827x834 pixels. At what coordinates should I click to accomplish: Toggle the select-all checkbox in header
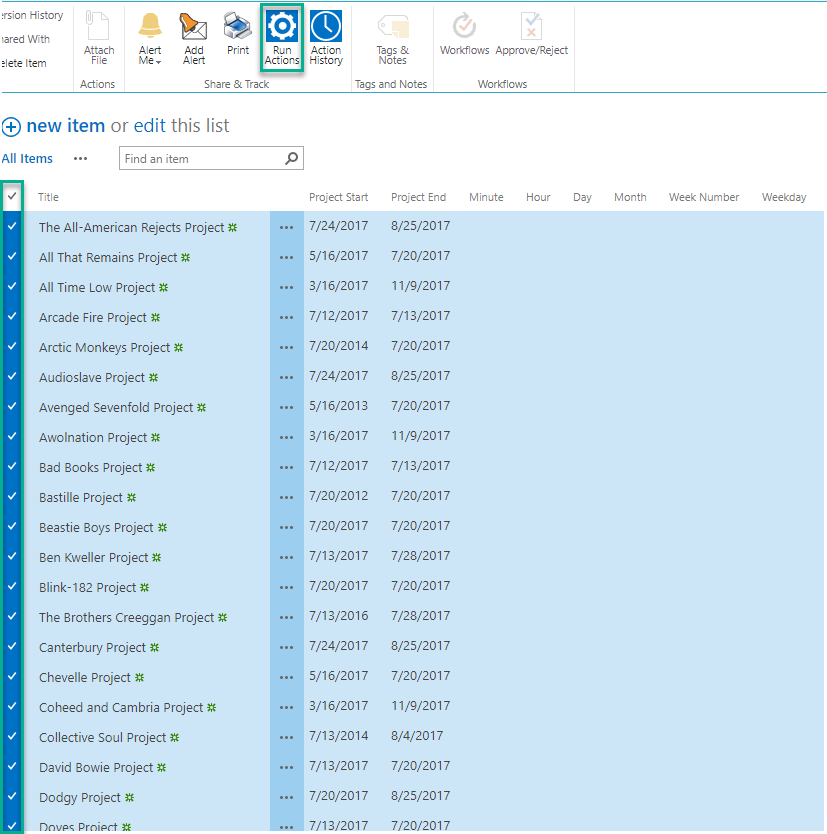point(12,196)
